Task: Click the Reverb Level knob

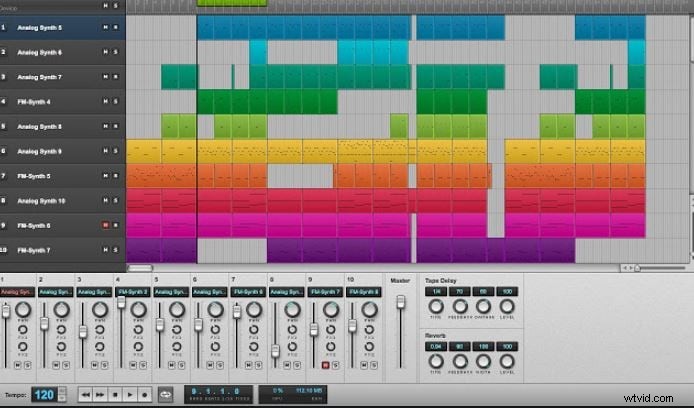Action: (507, 362)
